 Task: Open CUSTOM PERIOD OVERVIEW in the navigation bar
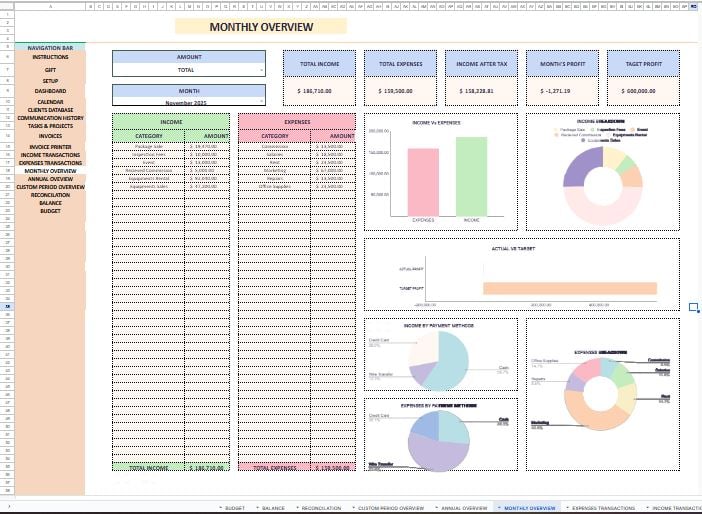(50, 187)
